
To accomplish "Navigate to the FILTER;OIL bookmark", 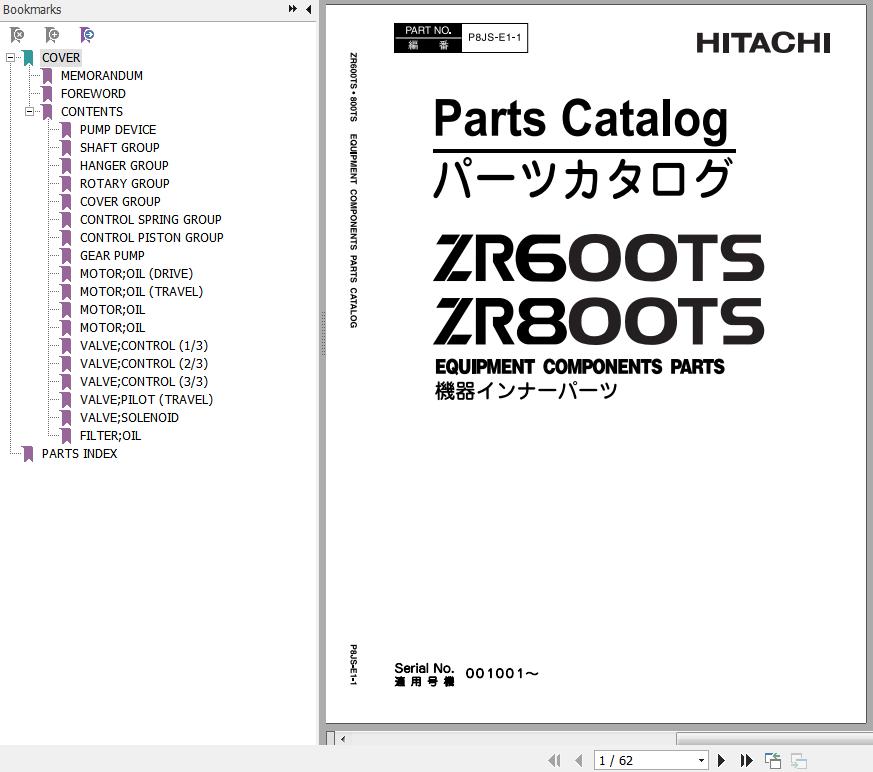I will point(110,436).
